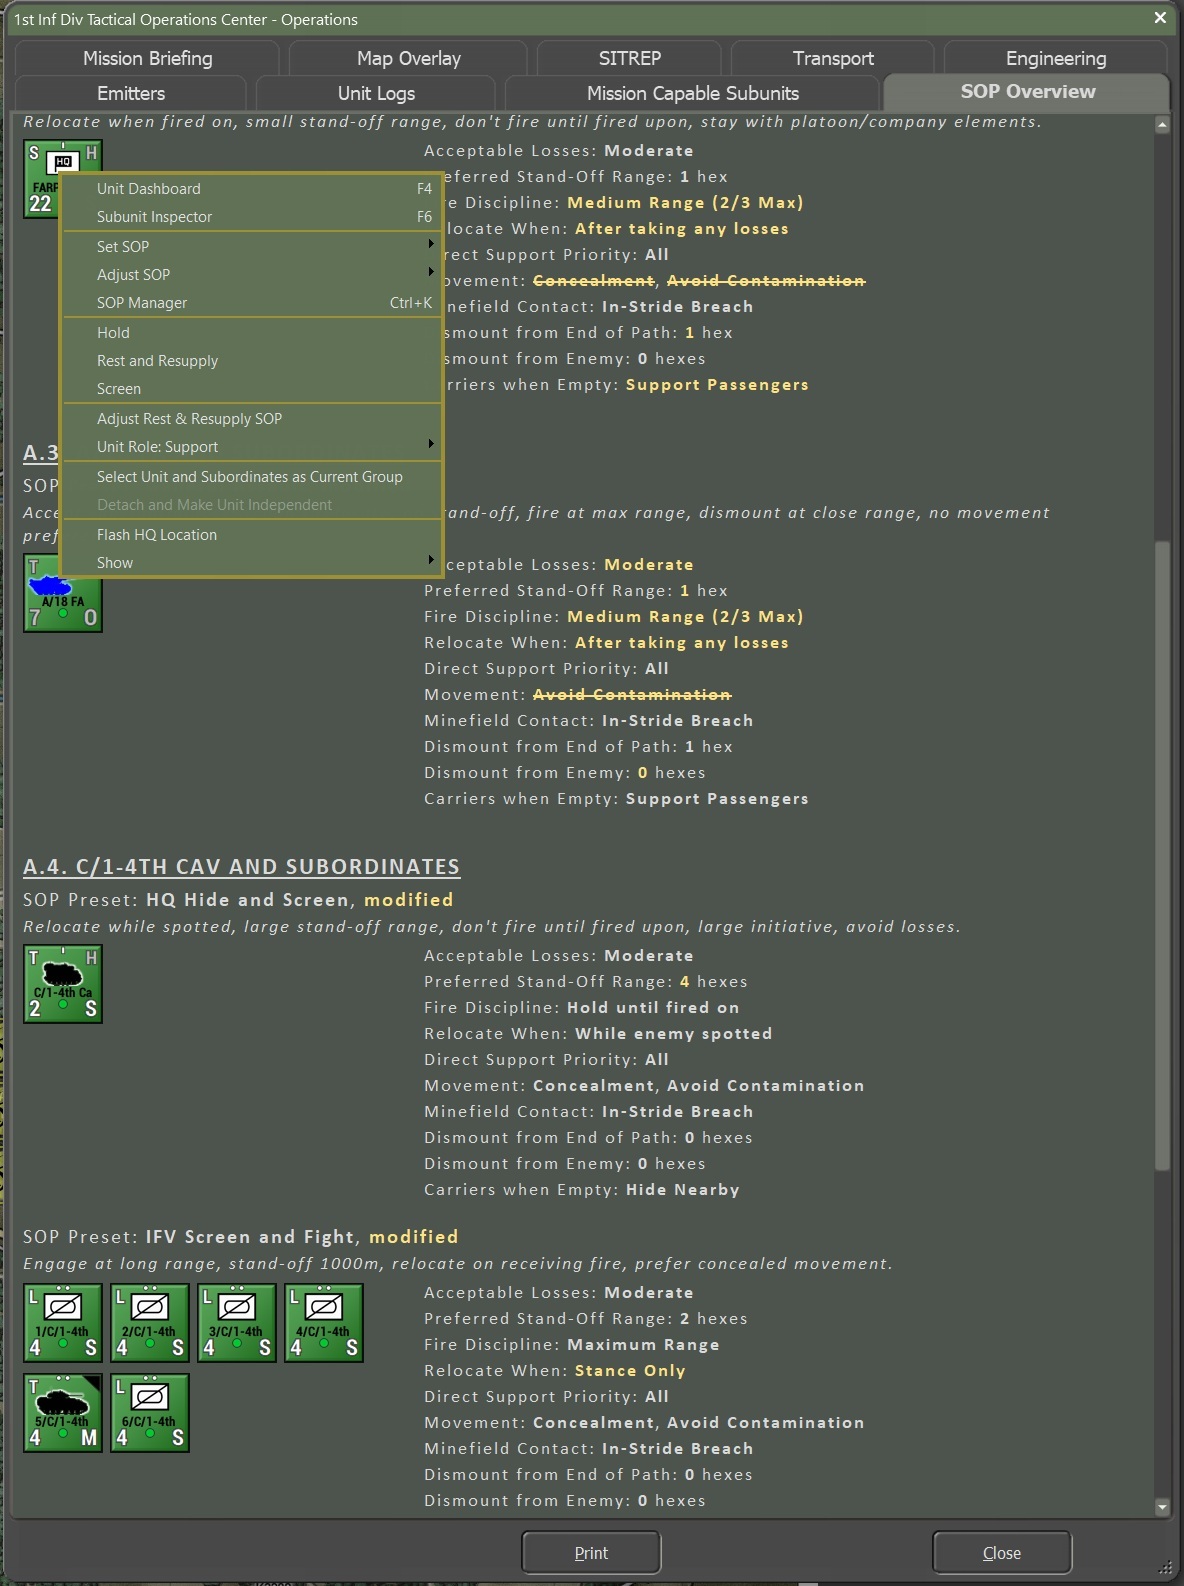
Task: Select the 4/C/1-4th unit icon
Action: 324,1323
